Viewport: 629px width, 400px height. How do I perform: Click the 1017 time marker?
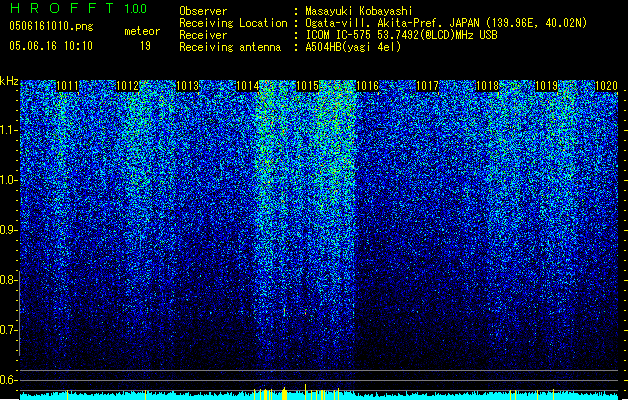coord(427,86)
